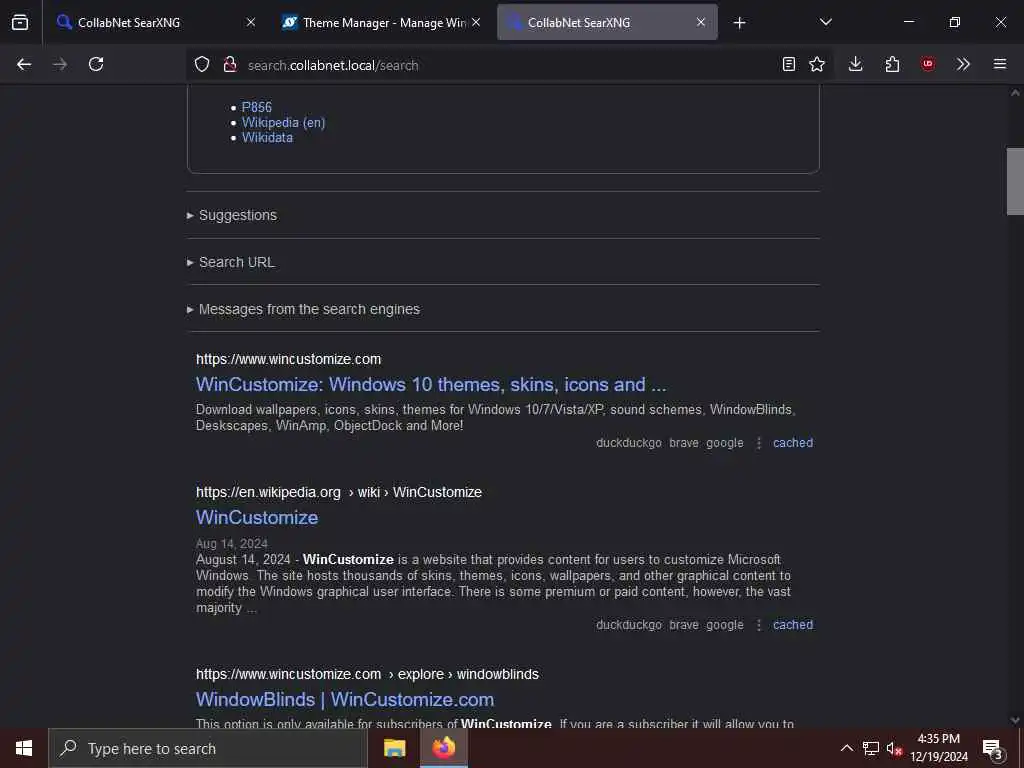Image resolution: width=1024 pixels, height=768 pixels.
Task: Click https://www.wincustomize.com URL of first result
Action: tap(289, 359)
